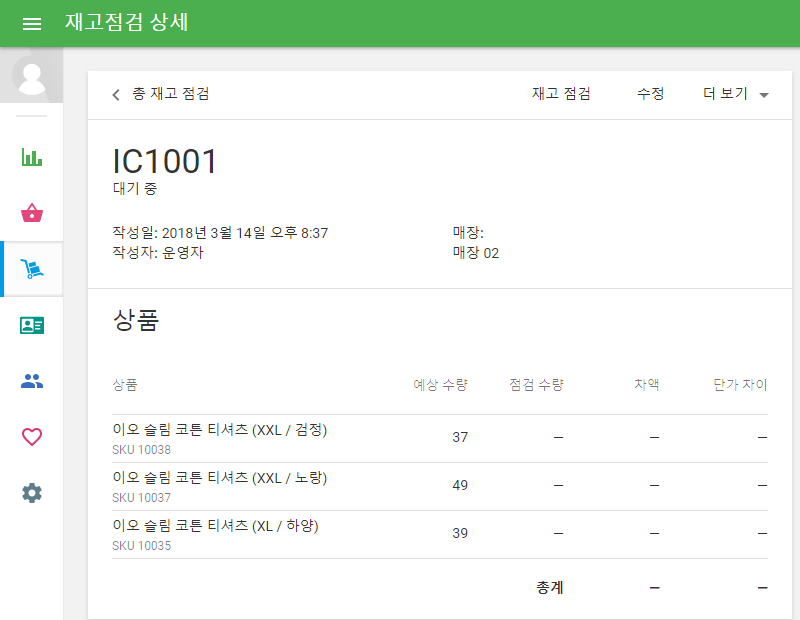Click the 대기 중 status text
The height and width of the screenshot is (620, 800).
(x=135, y=188)
